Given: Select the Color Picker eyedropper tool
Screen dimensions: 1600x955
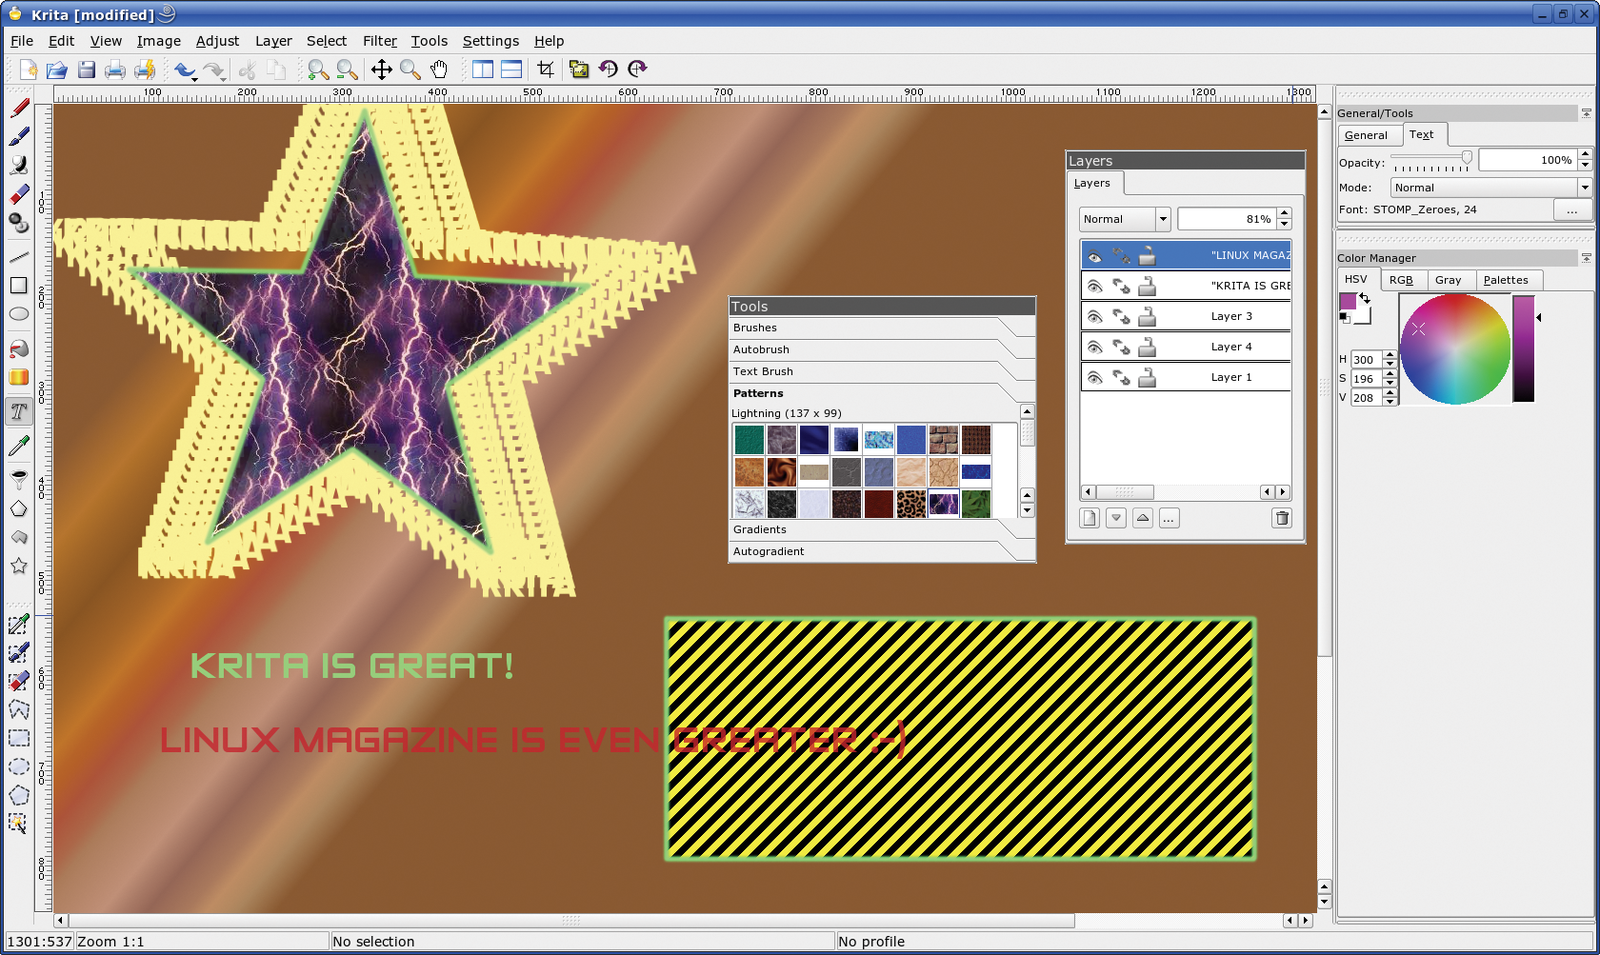Looking at the screenshot, I should 19,446.
